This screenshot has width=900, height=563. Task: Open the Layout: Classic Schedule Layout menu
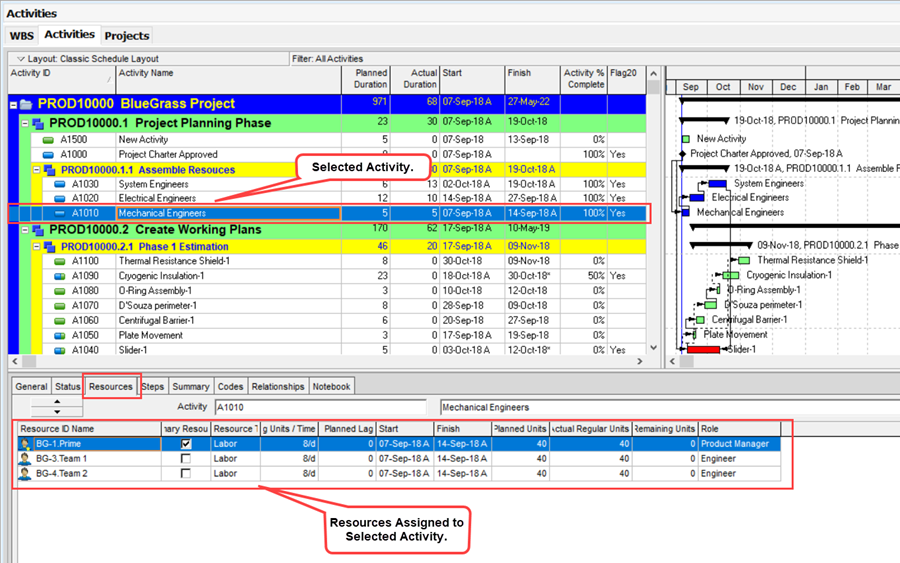88,59
